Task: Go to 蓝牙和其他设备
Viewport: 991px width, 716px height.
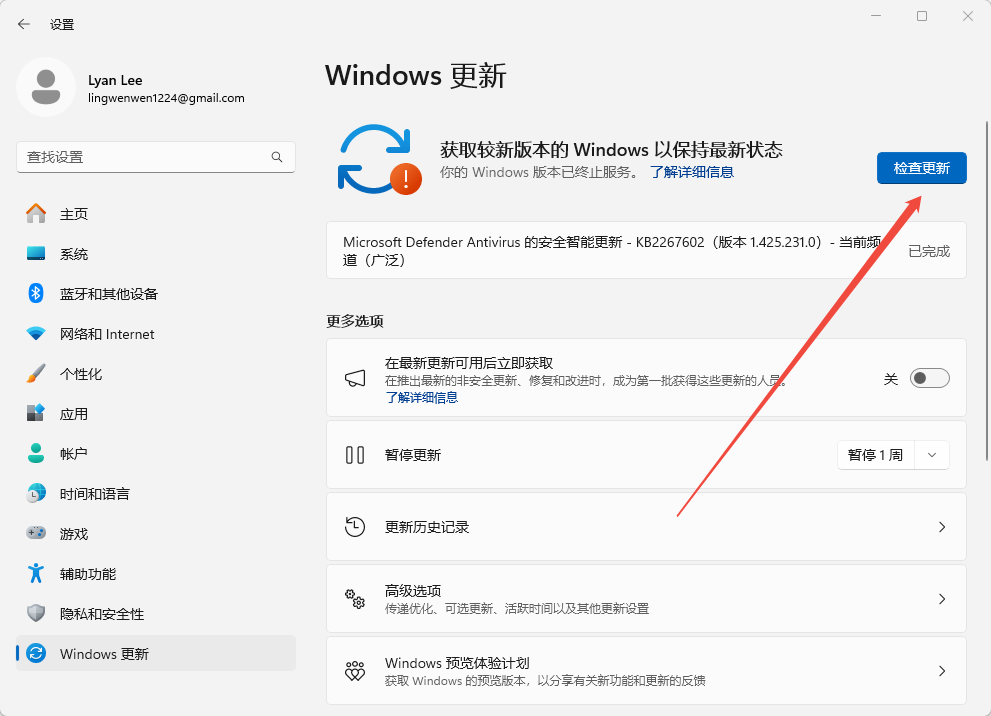Action: 156,293
